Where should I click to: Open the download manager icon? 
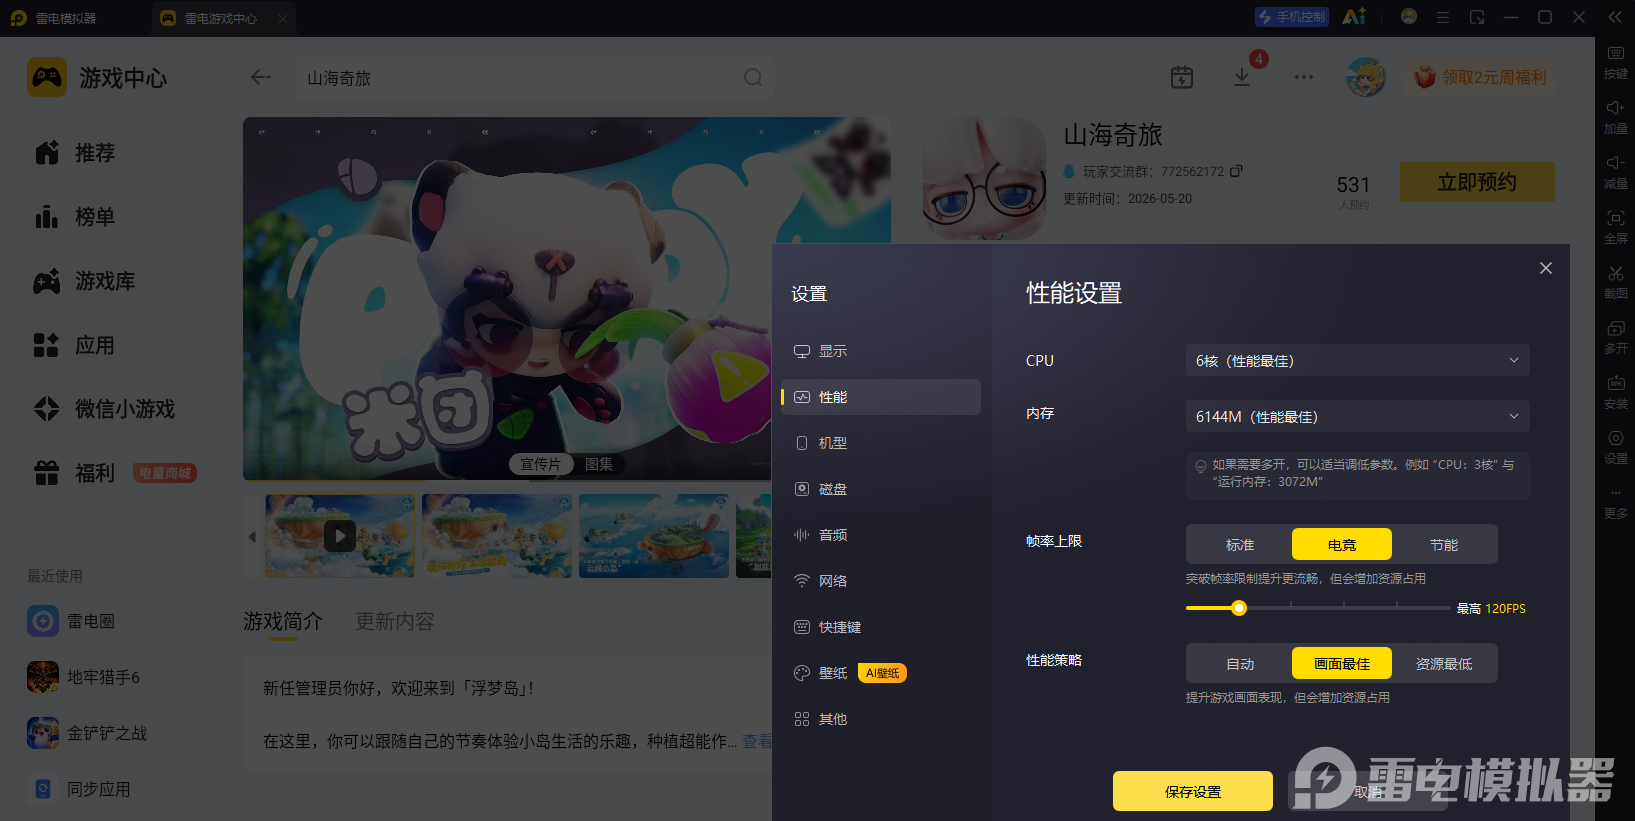coord(1242,77)
